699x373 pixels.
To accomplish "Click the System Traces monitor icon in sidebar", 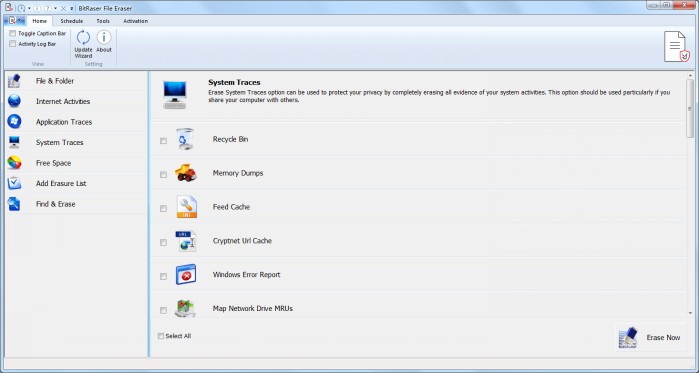I will click(x=14, y=142).
